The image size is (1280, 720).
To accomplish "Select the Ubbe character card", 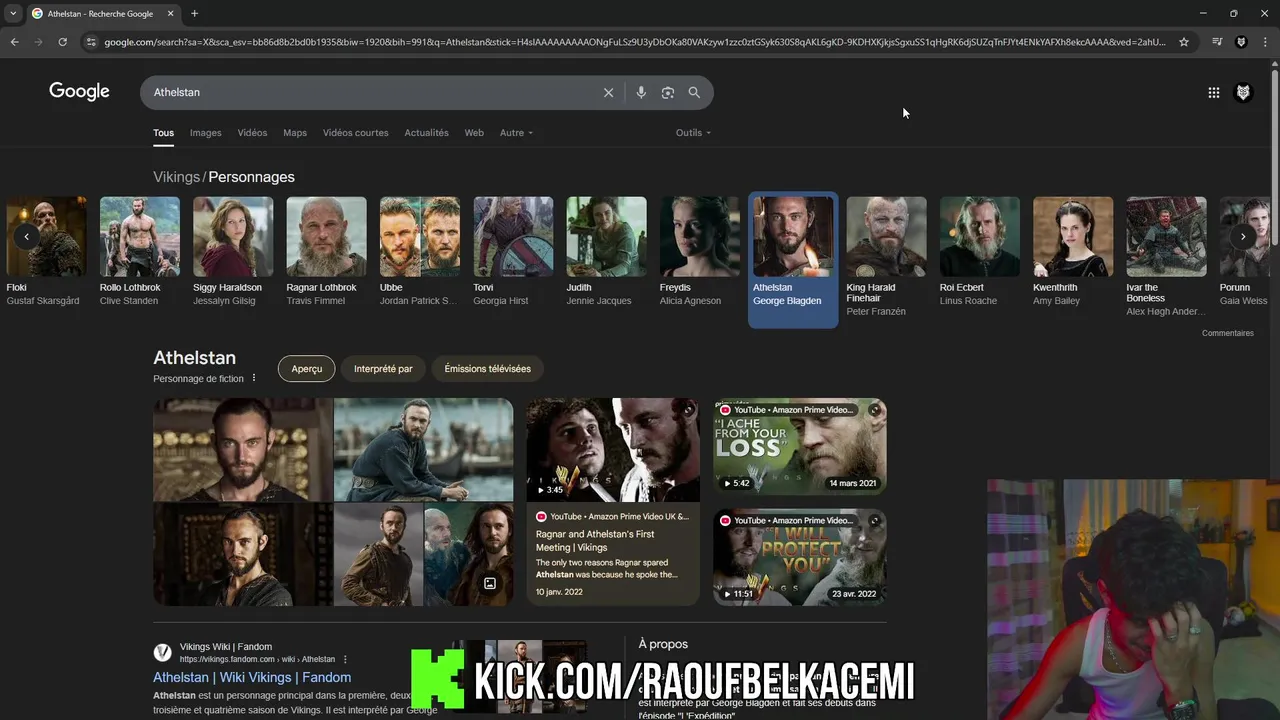I will pyautogui.click(x=420, y=252).
